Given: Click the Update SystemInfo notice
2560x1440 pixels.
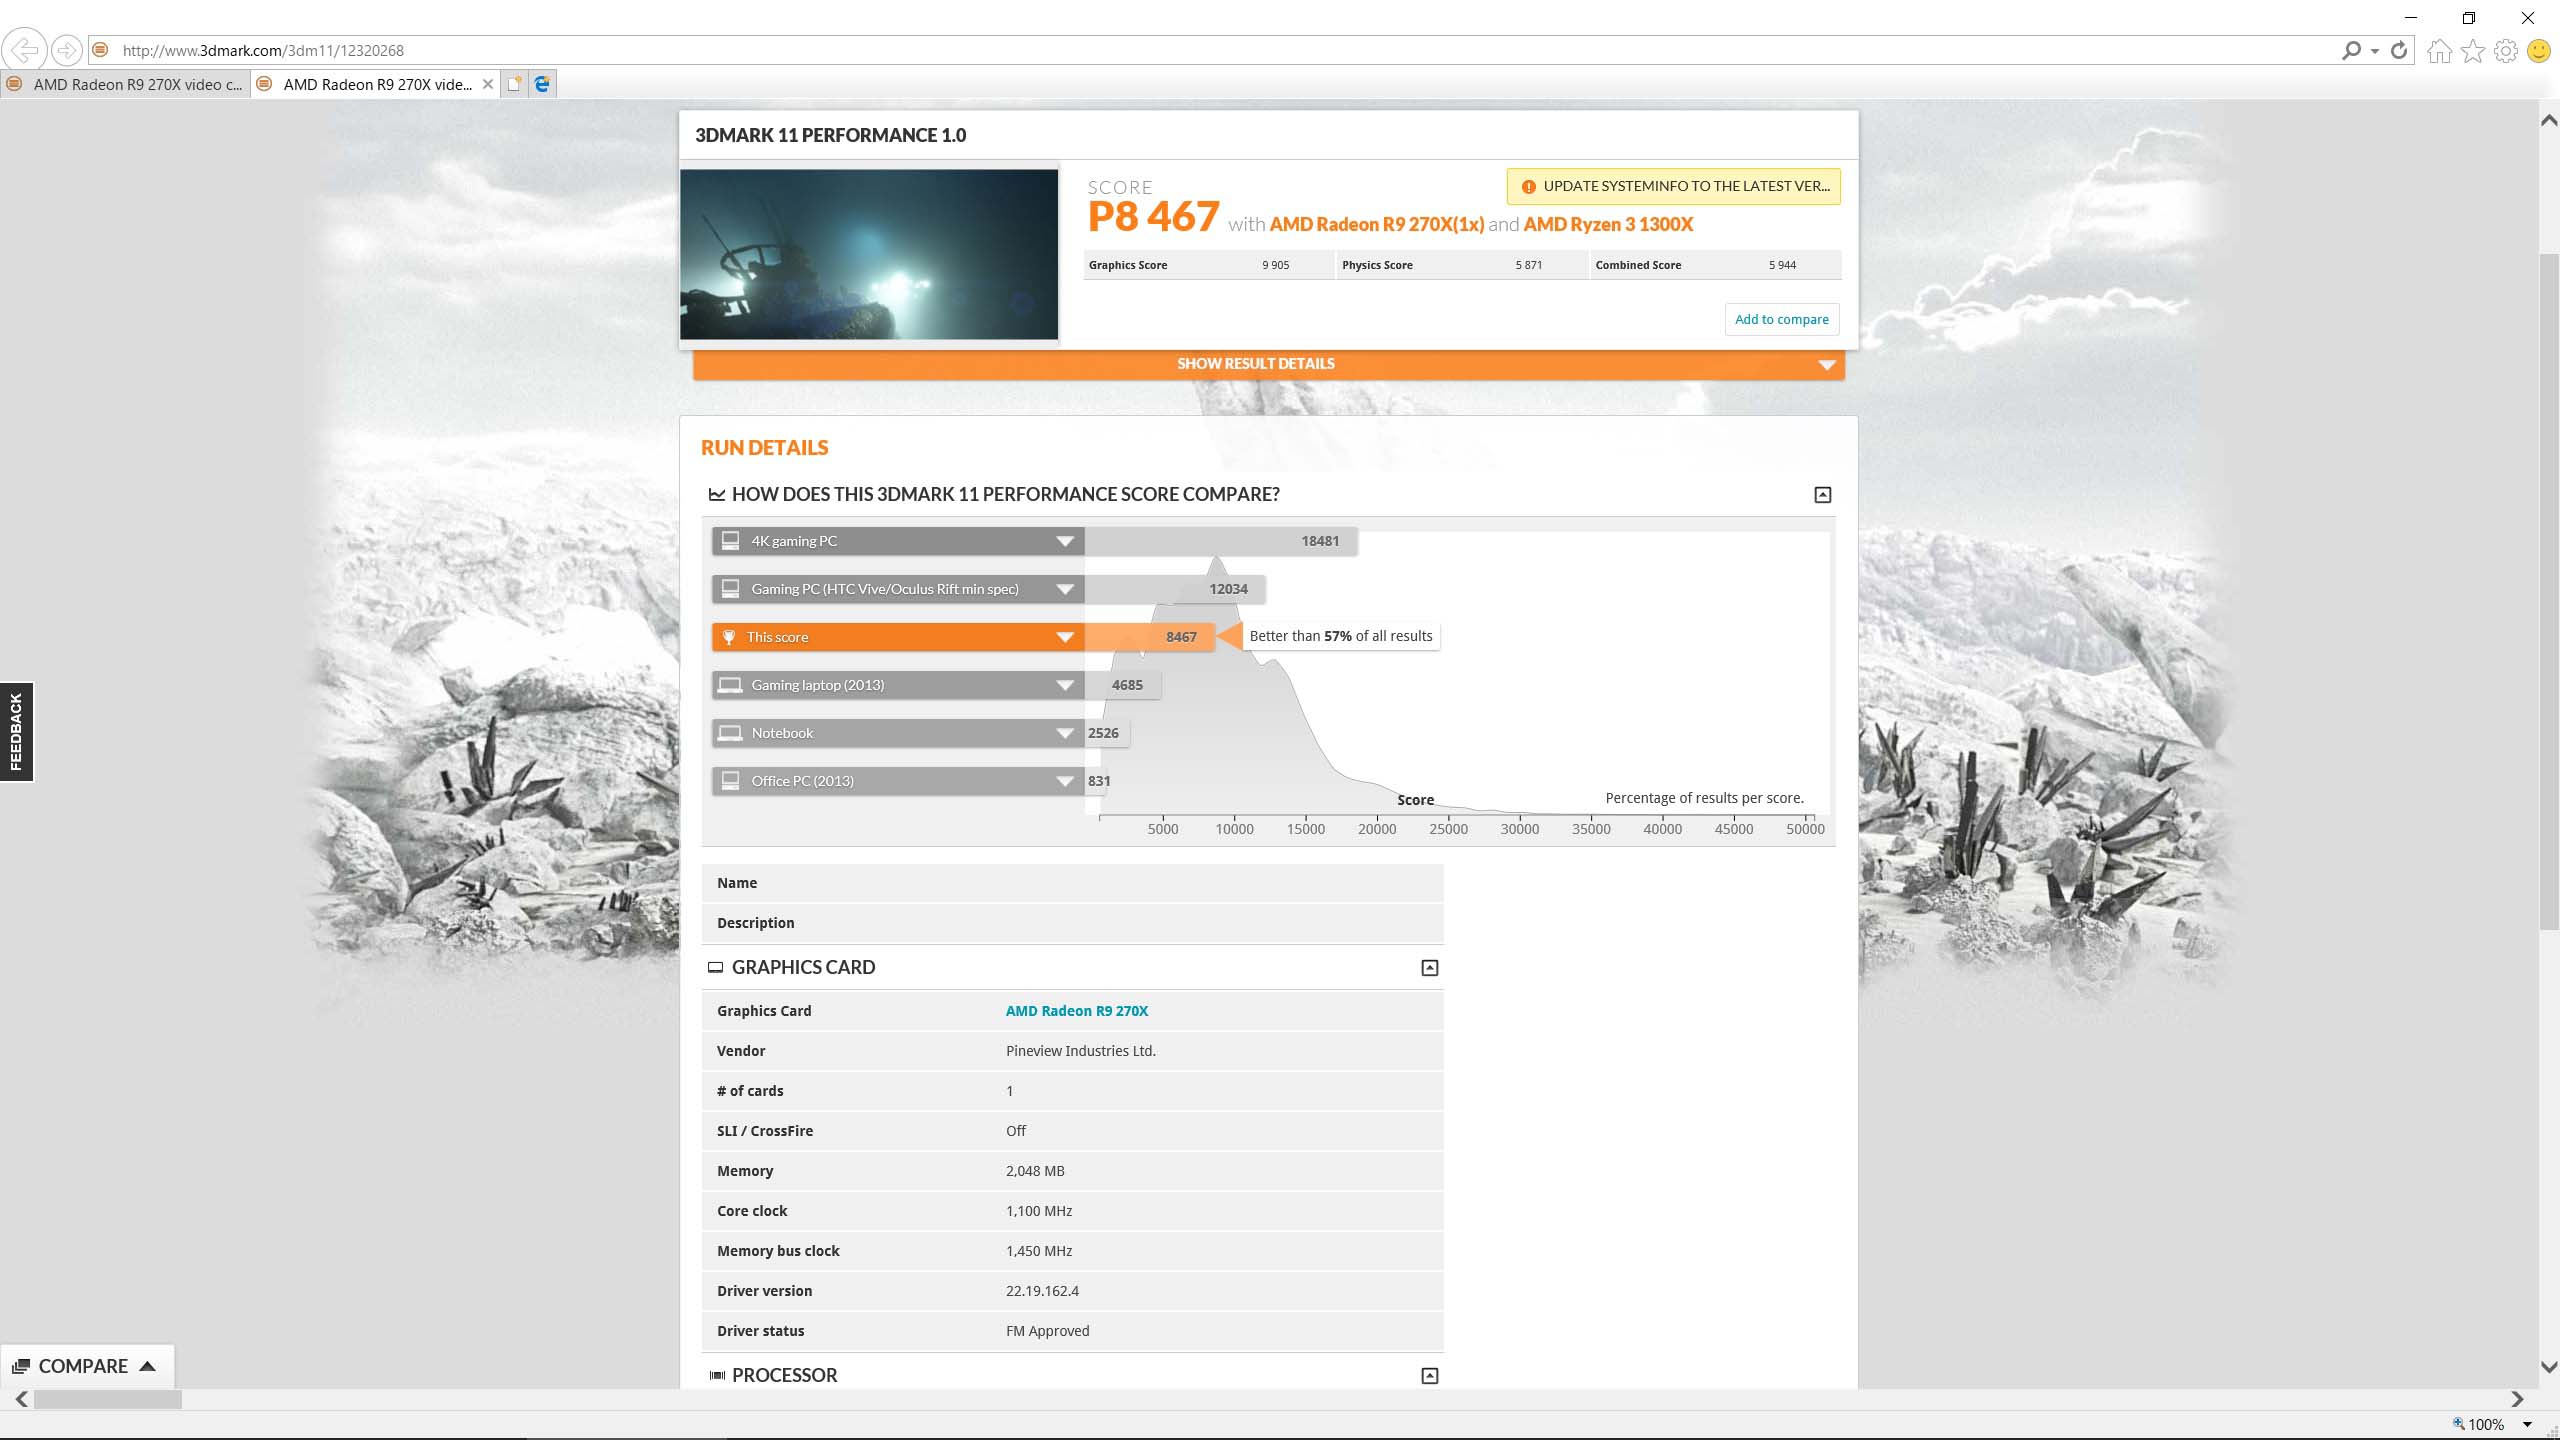Looking at the screenshot, I should [1673, 186].
